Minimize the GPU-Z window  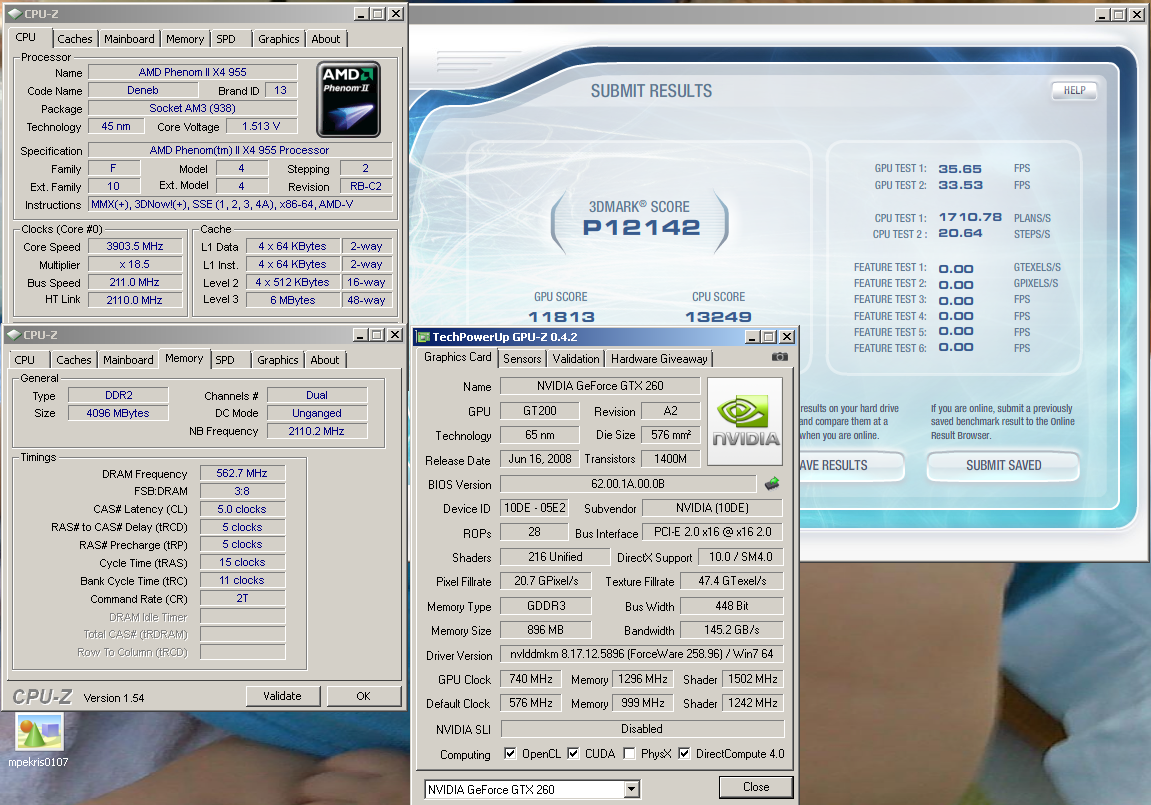(752, 337)
